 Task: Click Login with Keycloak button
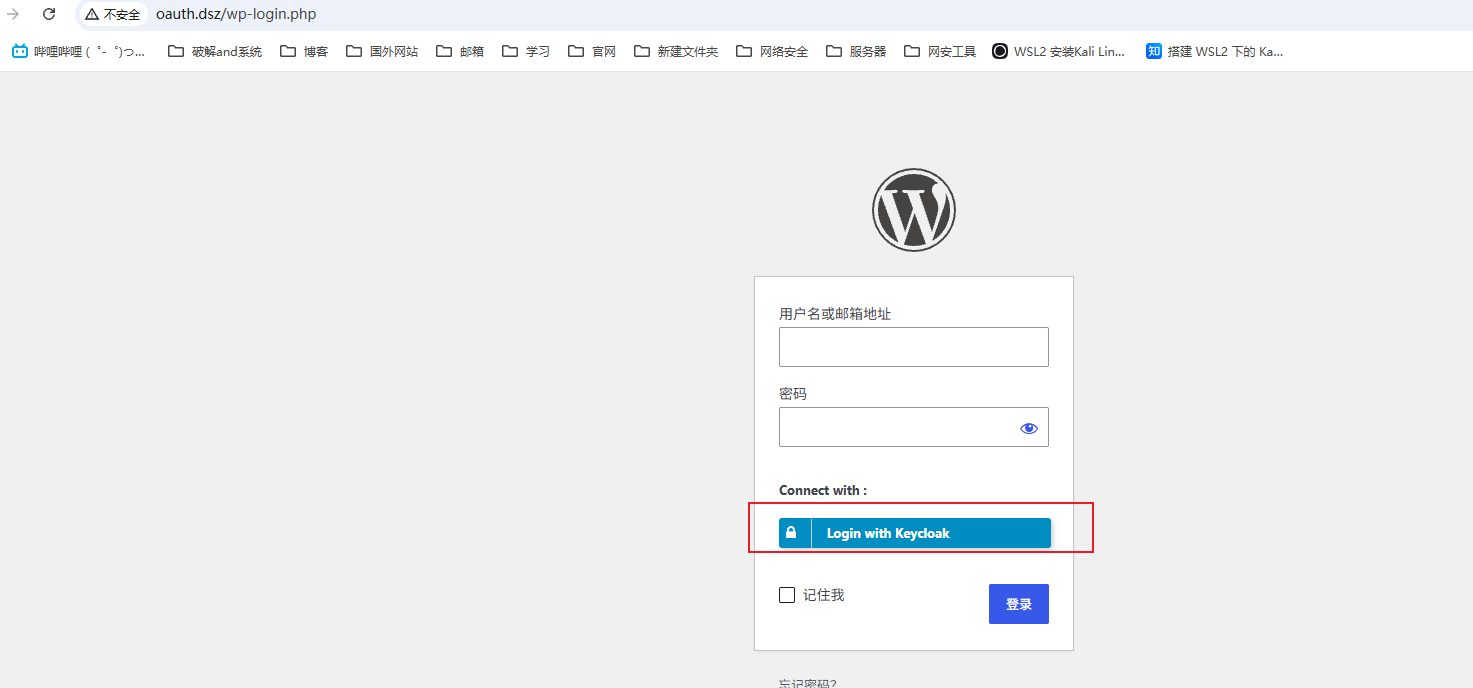tap(915, 533)
